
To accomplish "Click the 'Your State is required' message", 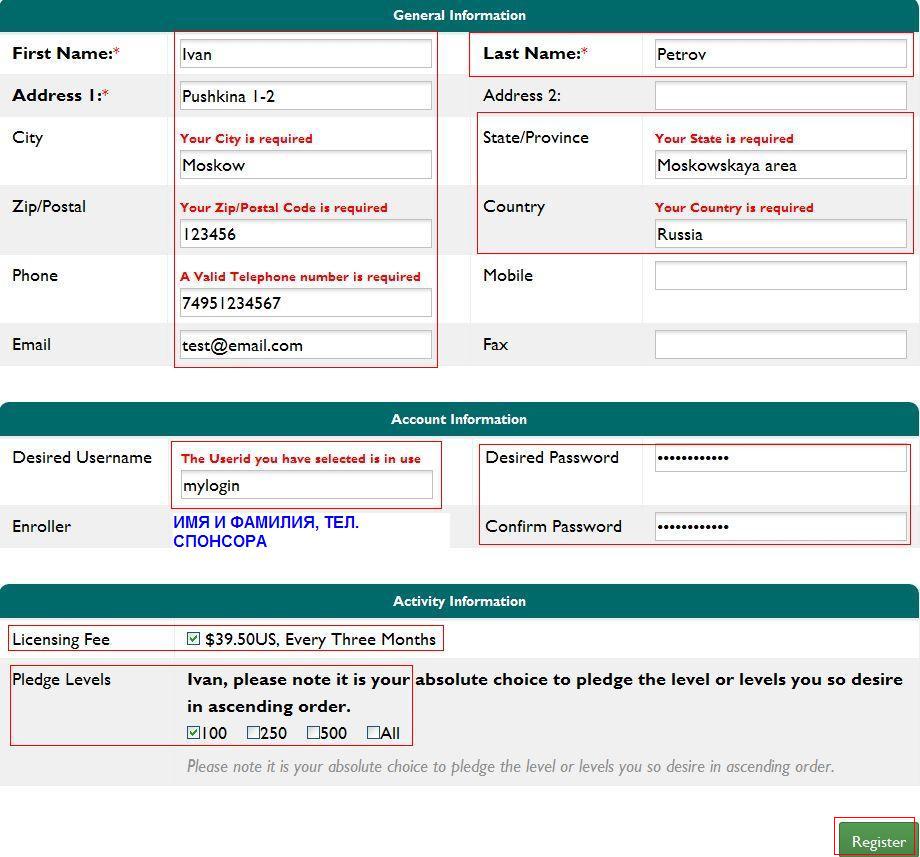I will pos(724,138).
